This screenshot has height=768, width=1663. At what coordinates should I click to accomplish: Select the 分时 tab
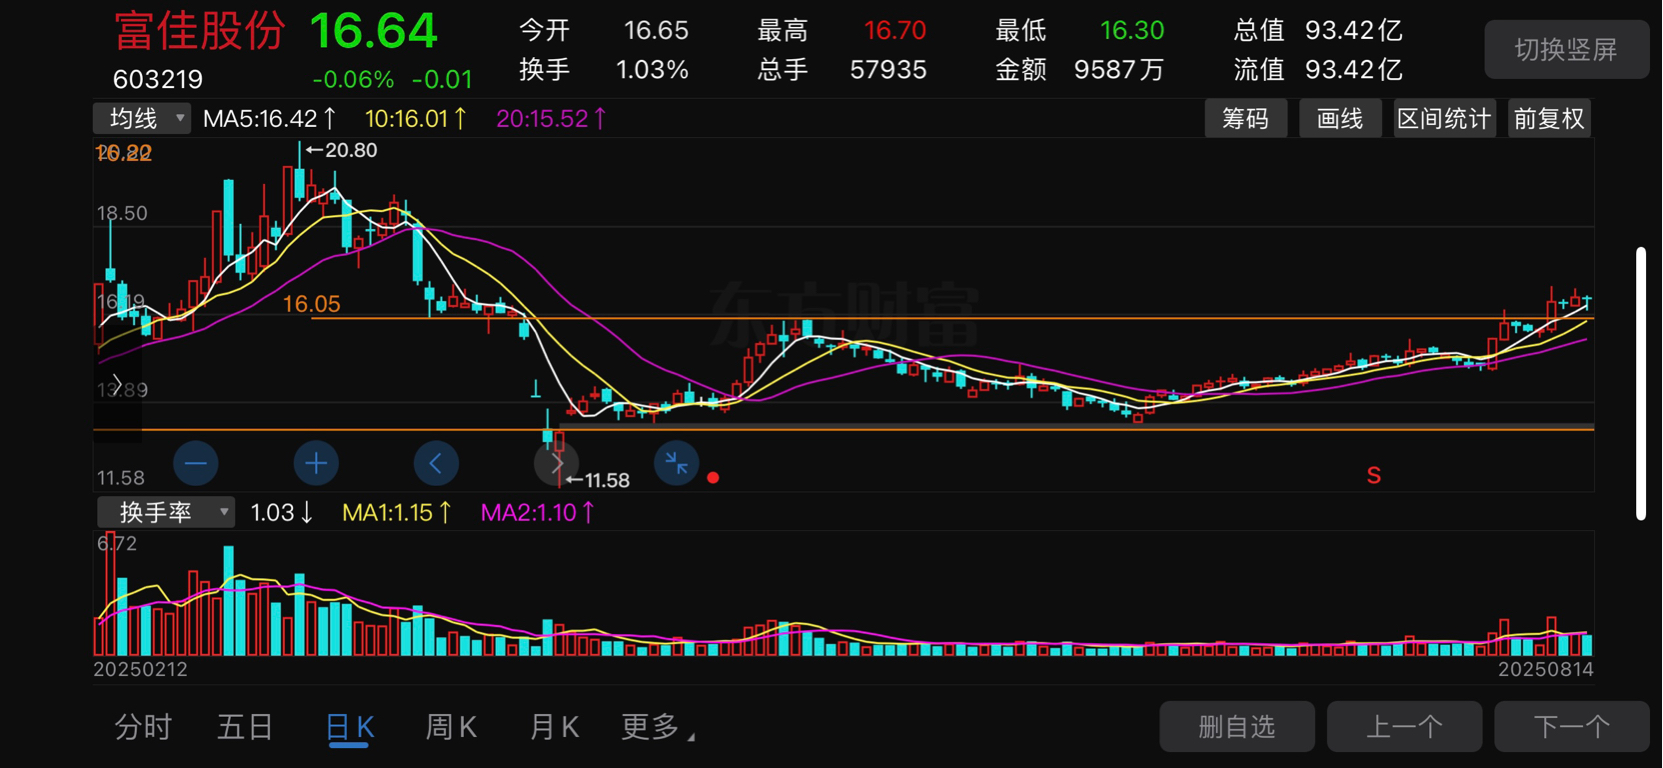coord(143,727)
